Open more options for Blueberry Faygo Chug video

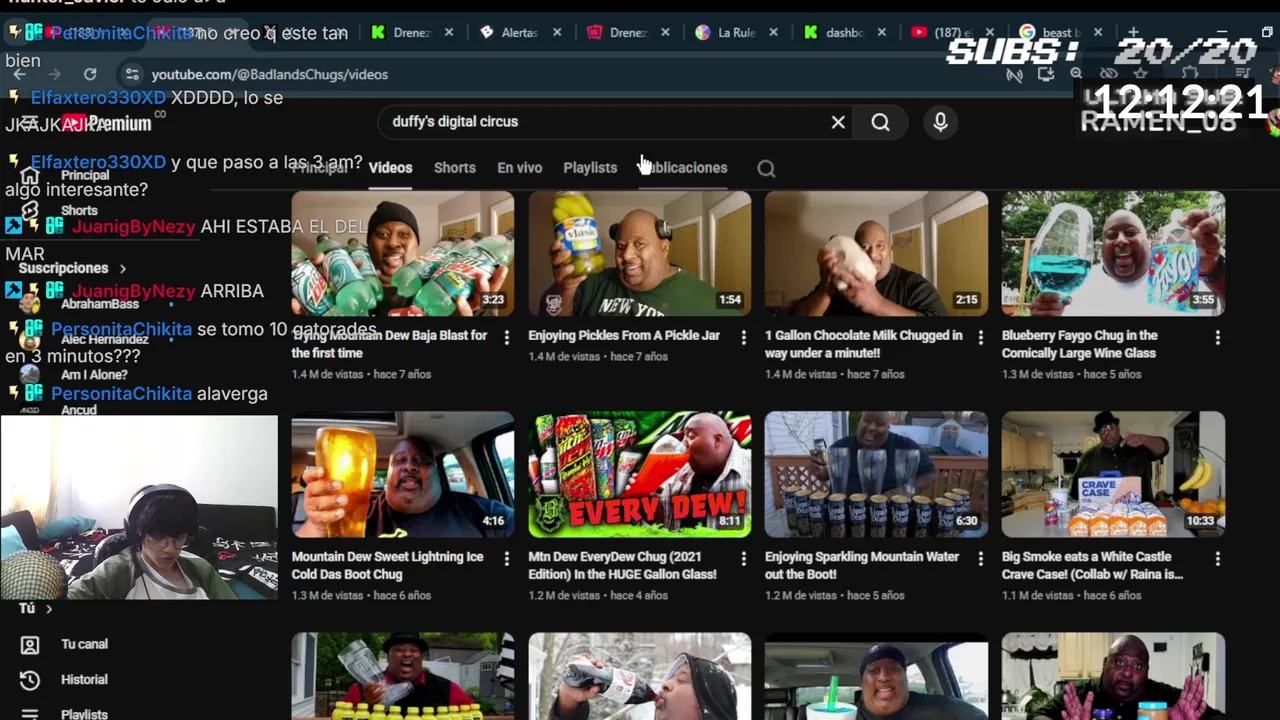1217,338
